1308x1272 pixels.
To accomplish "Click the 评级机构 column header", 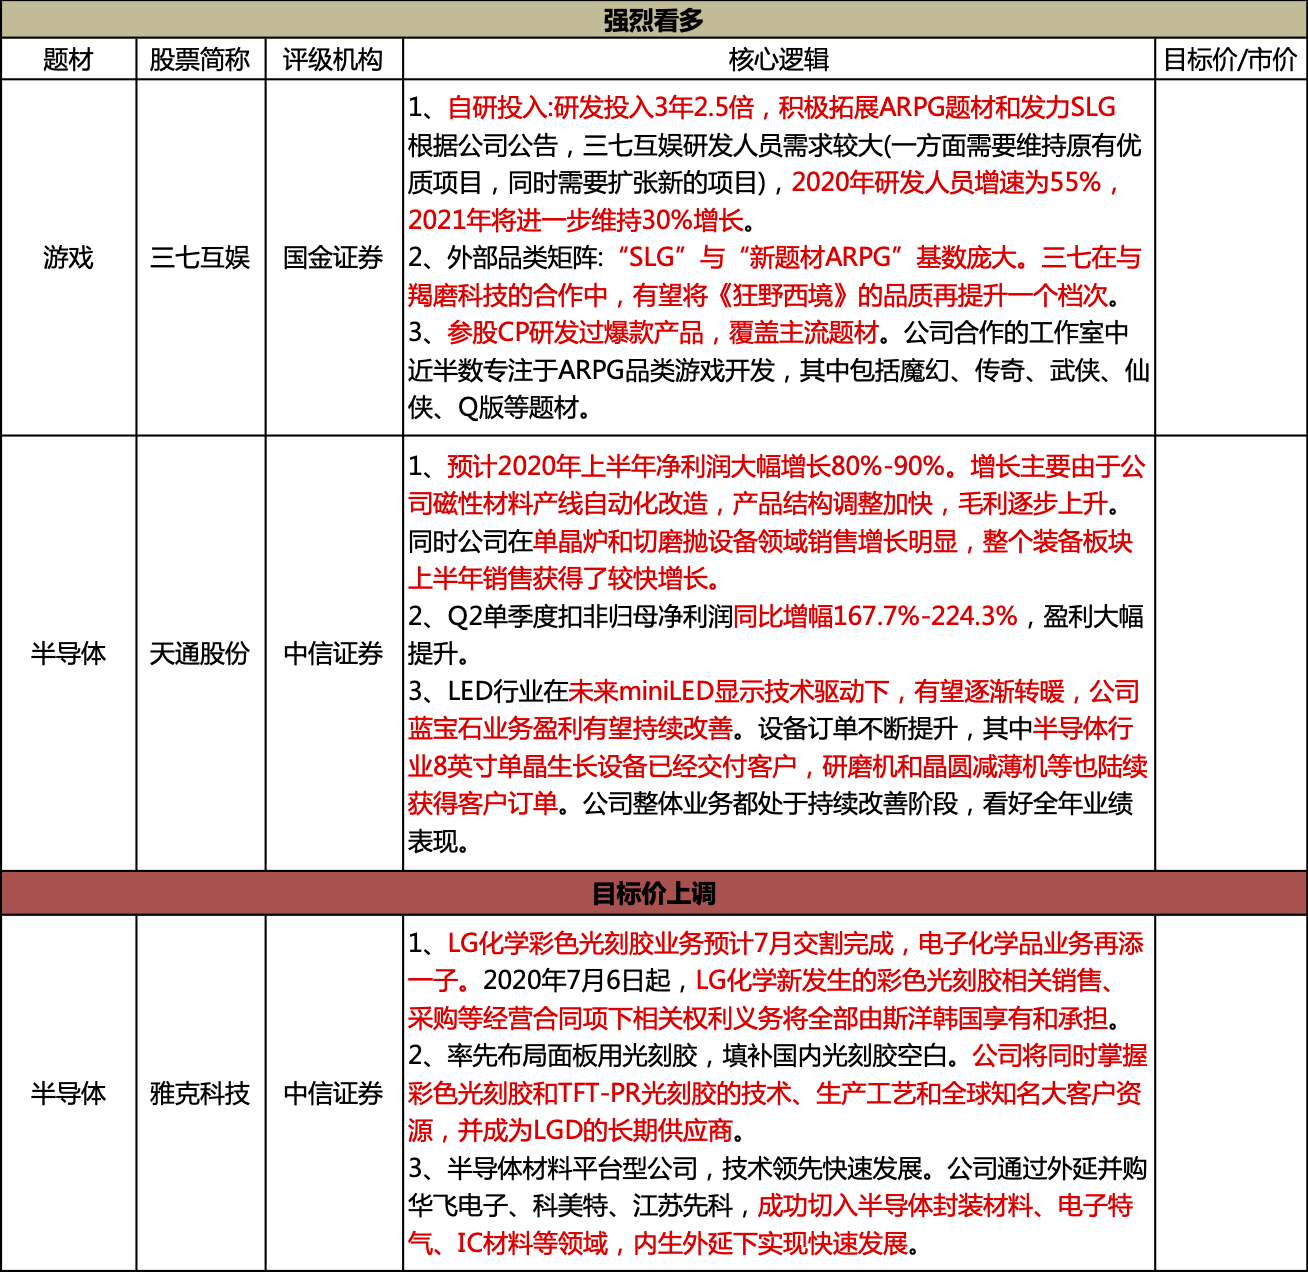I will (x=333, y=60).
